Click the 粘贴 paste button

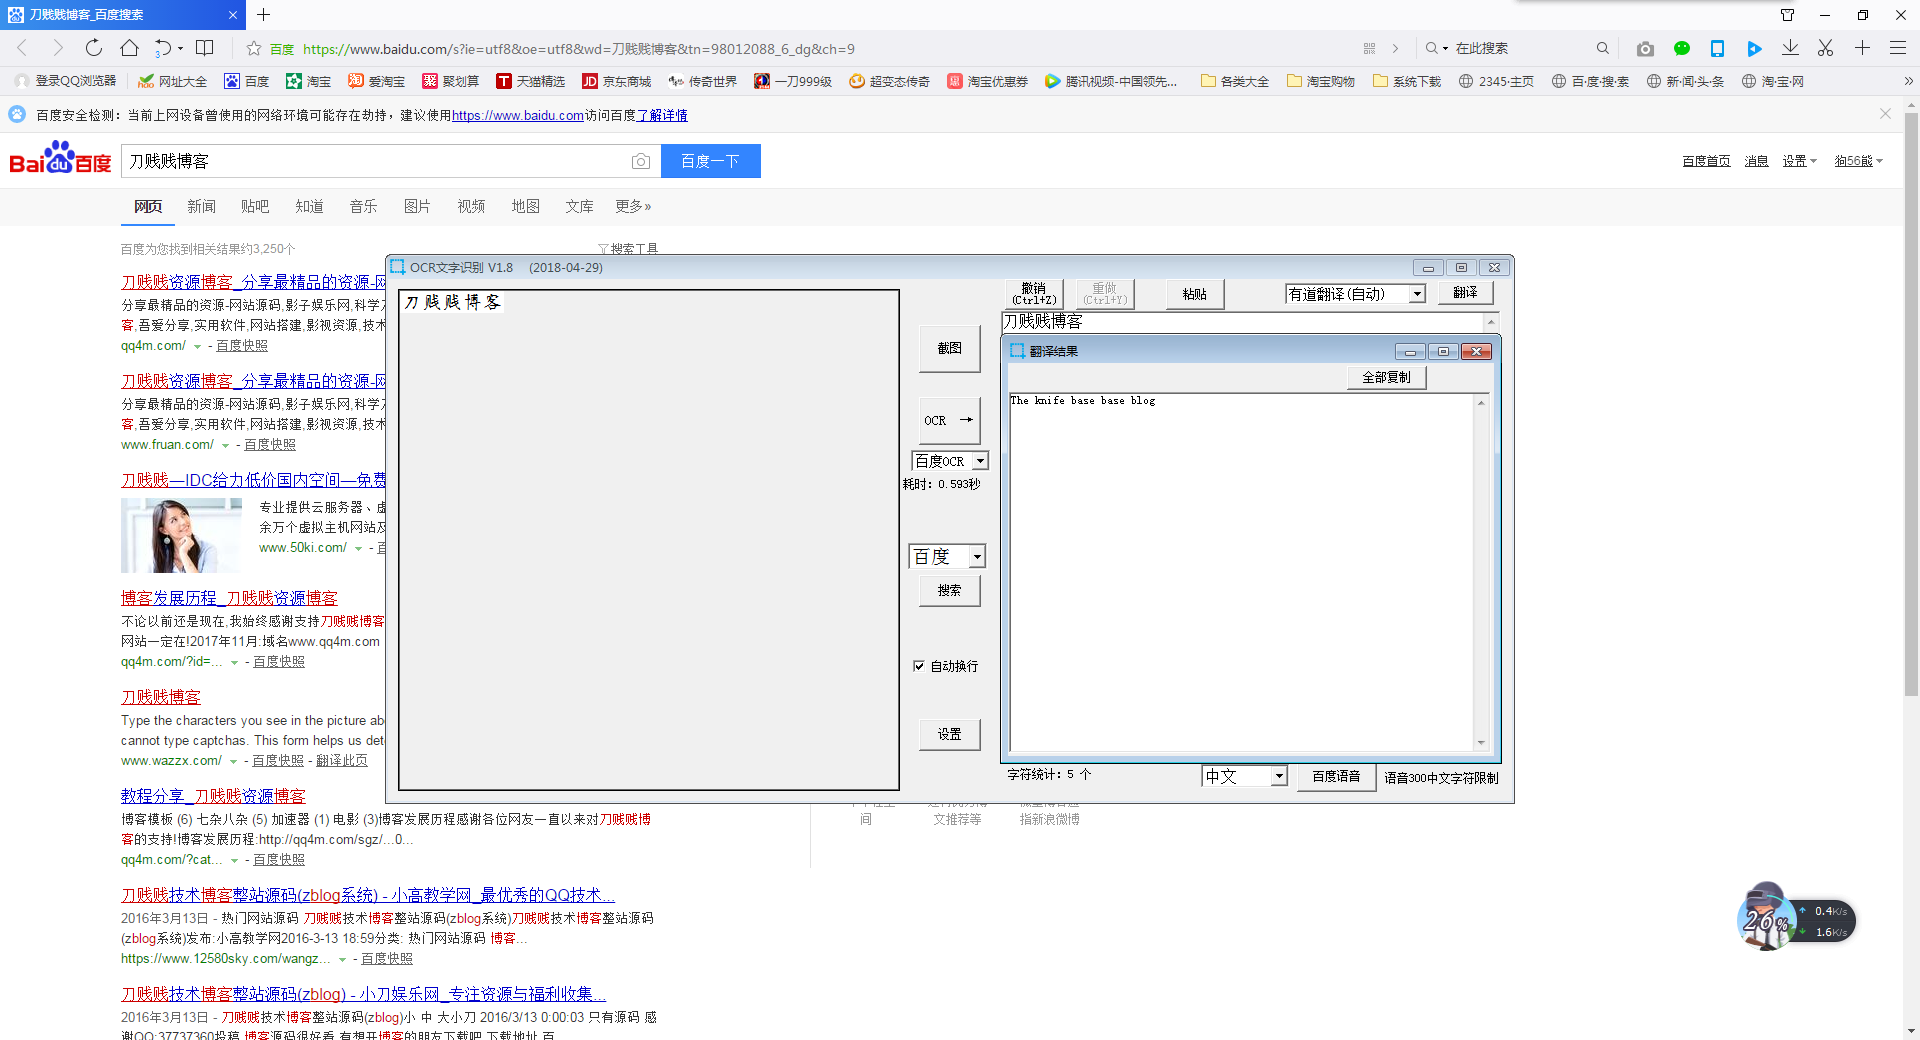click(x=1194, y=294)
